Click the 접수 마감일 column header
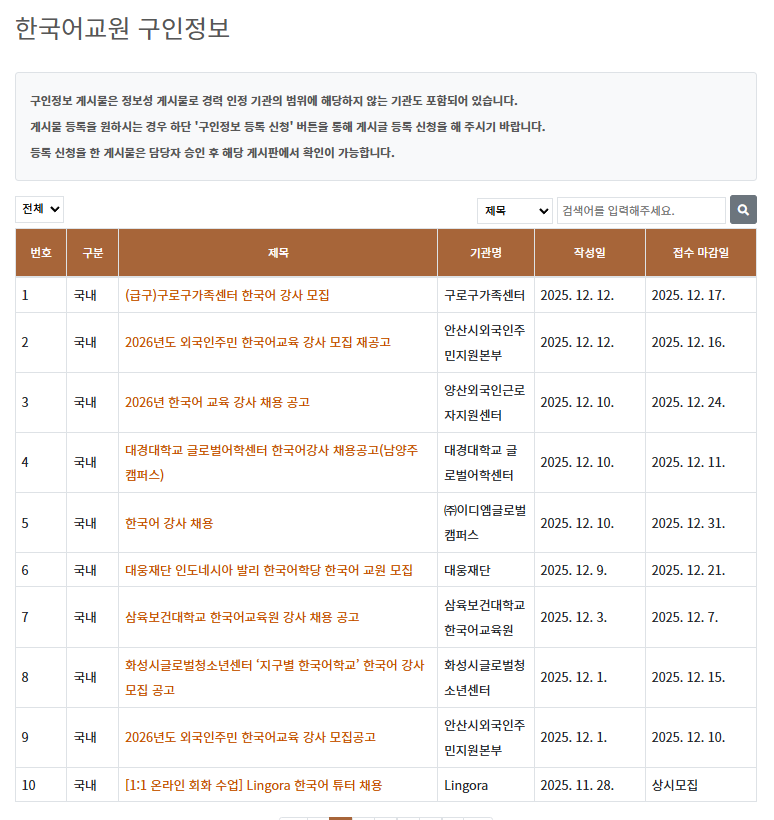 pyautogui.click(x=701, y=253)
